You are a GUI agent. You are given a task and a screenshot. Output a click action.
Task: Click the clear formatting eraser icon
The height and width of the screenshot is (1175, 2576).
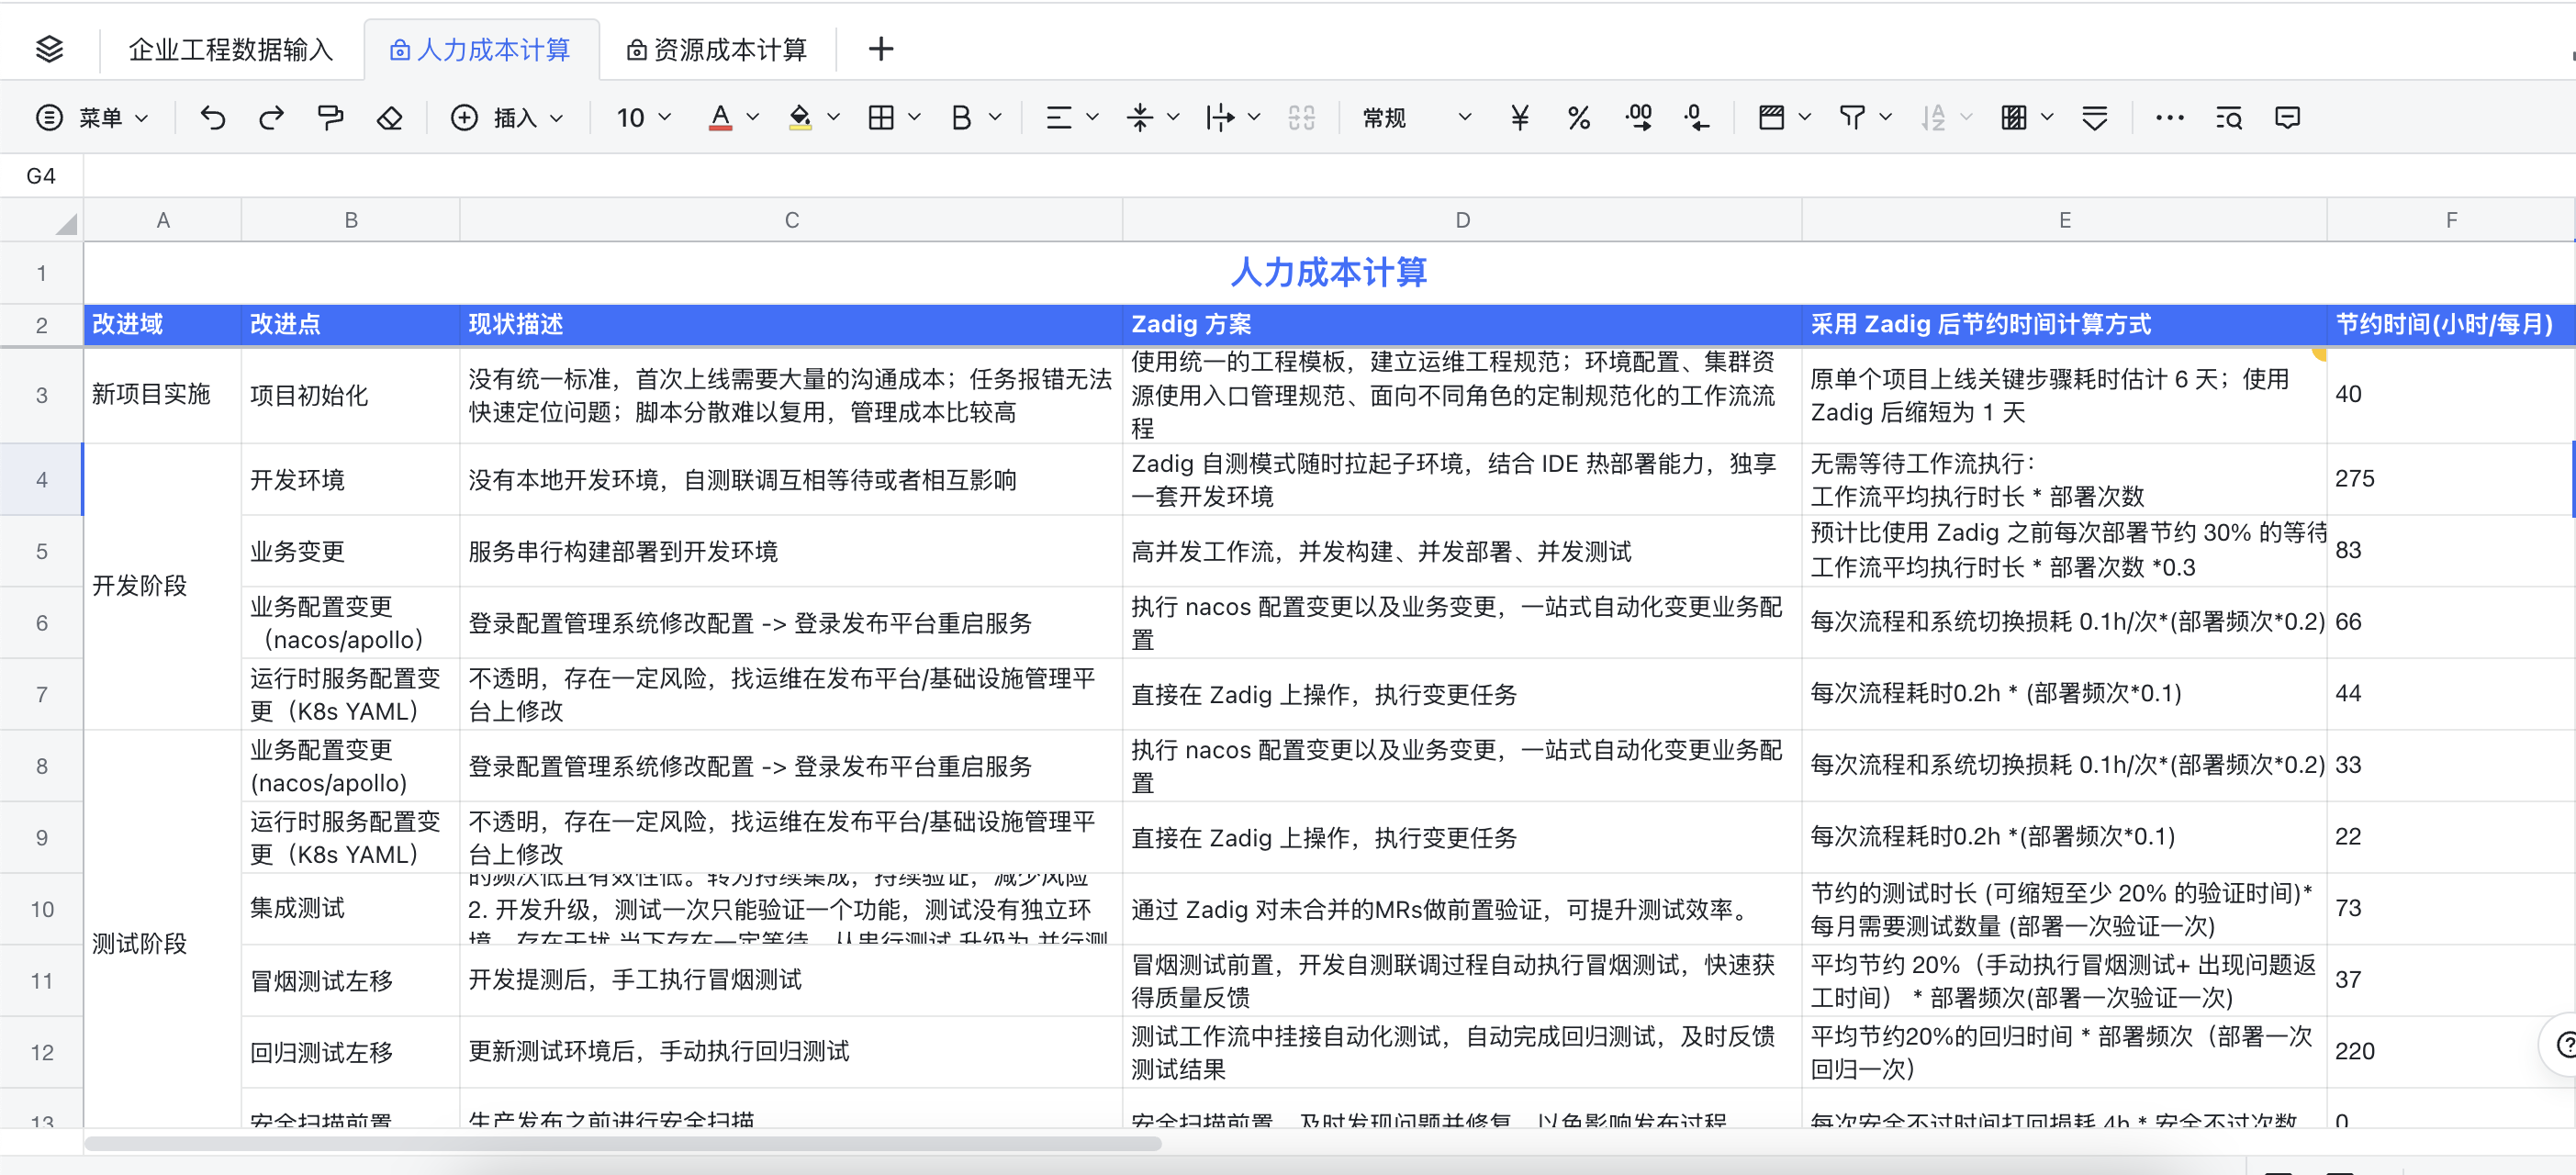(x=389, y=118)
